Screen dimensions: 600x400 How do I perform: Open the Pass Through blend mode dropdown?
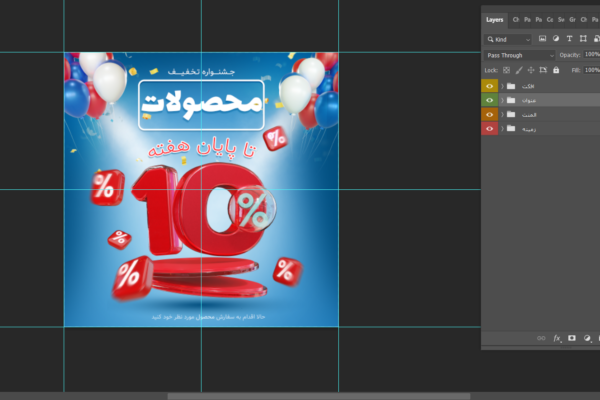click(x=518, y=55)
